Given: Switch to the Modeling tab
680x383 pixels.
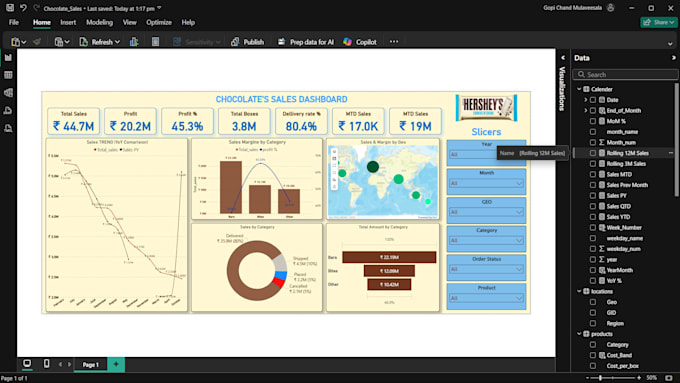Looking at the screenshot, I should 99,22.
